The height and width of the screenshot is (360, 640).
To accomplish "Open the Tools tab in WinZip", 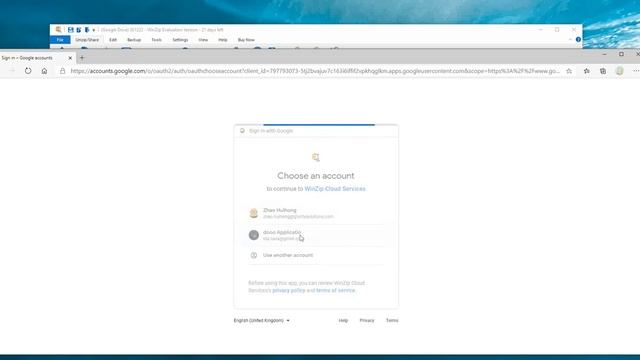I will [156, 40].
